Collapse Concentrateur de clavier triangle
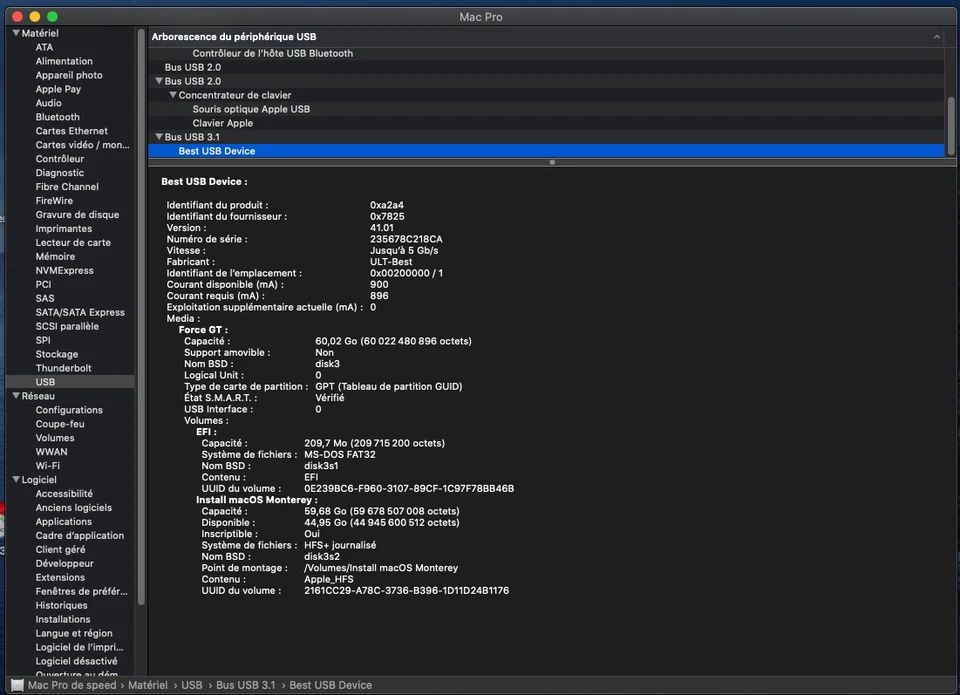 (x=173, y=95)
